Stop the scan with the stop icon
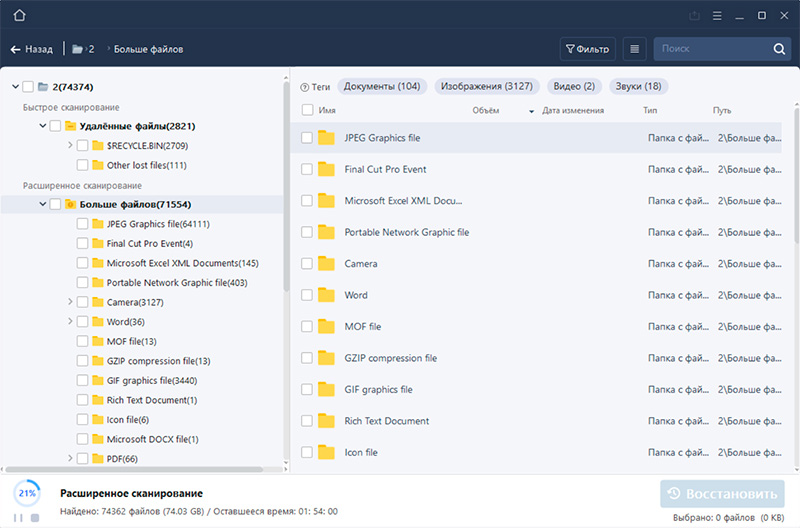The width and height of the screenshot is (800, 528). 34,517
